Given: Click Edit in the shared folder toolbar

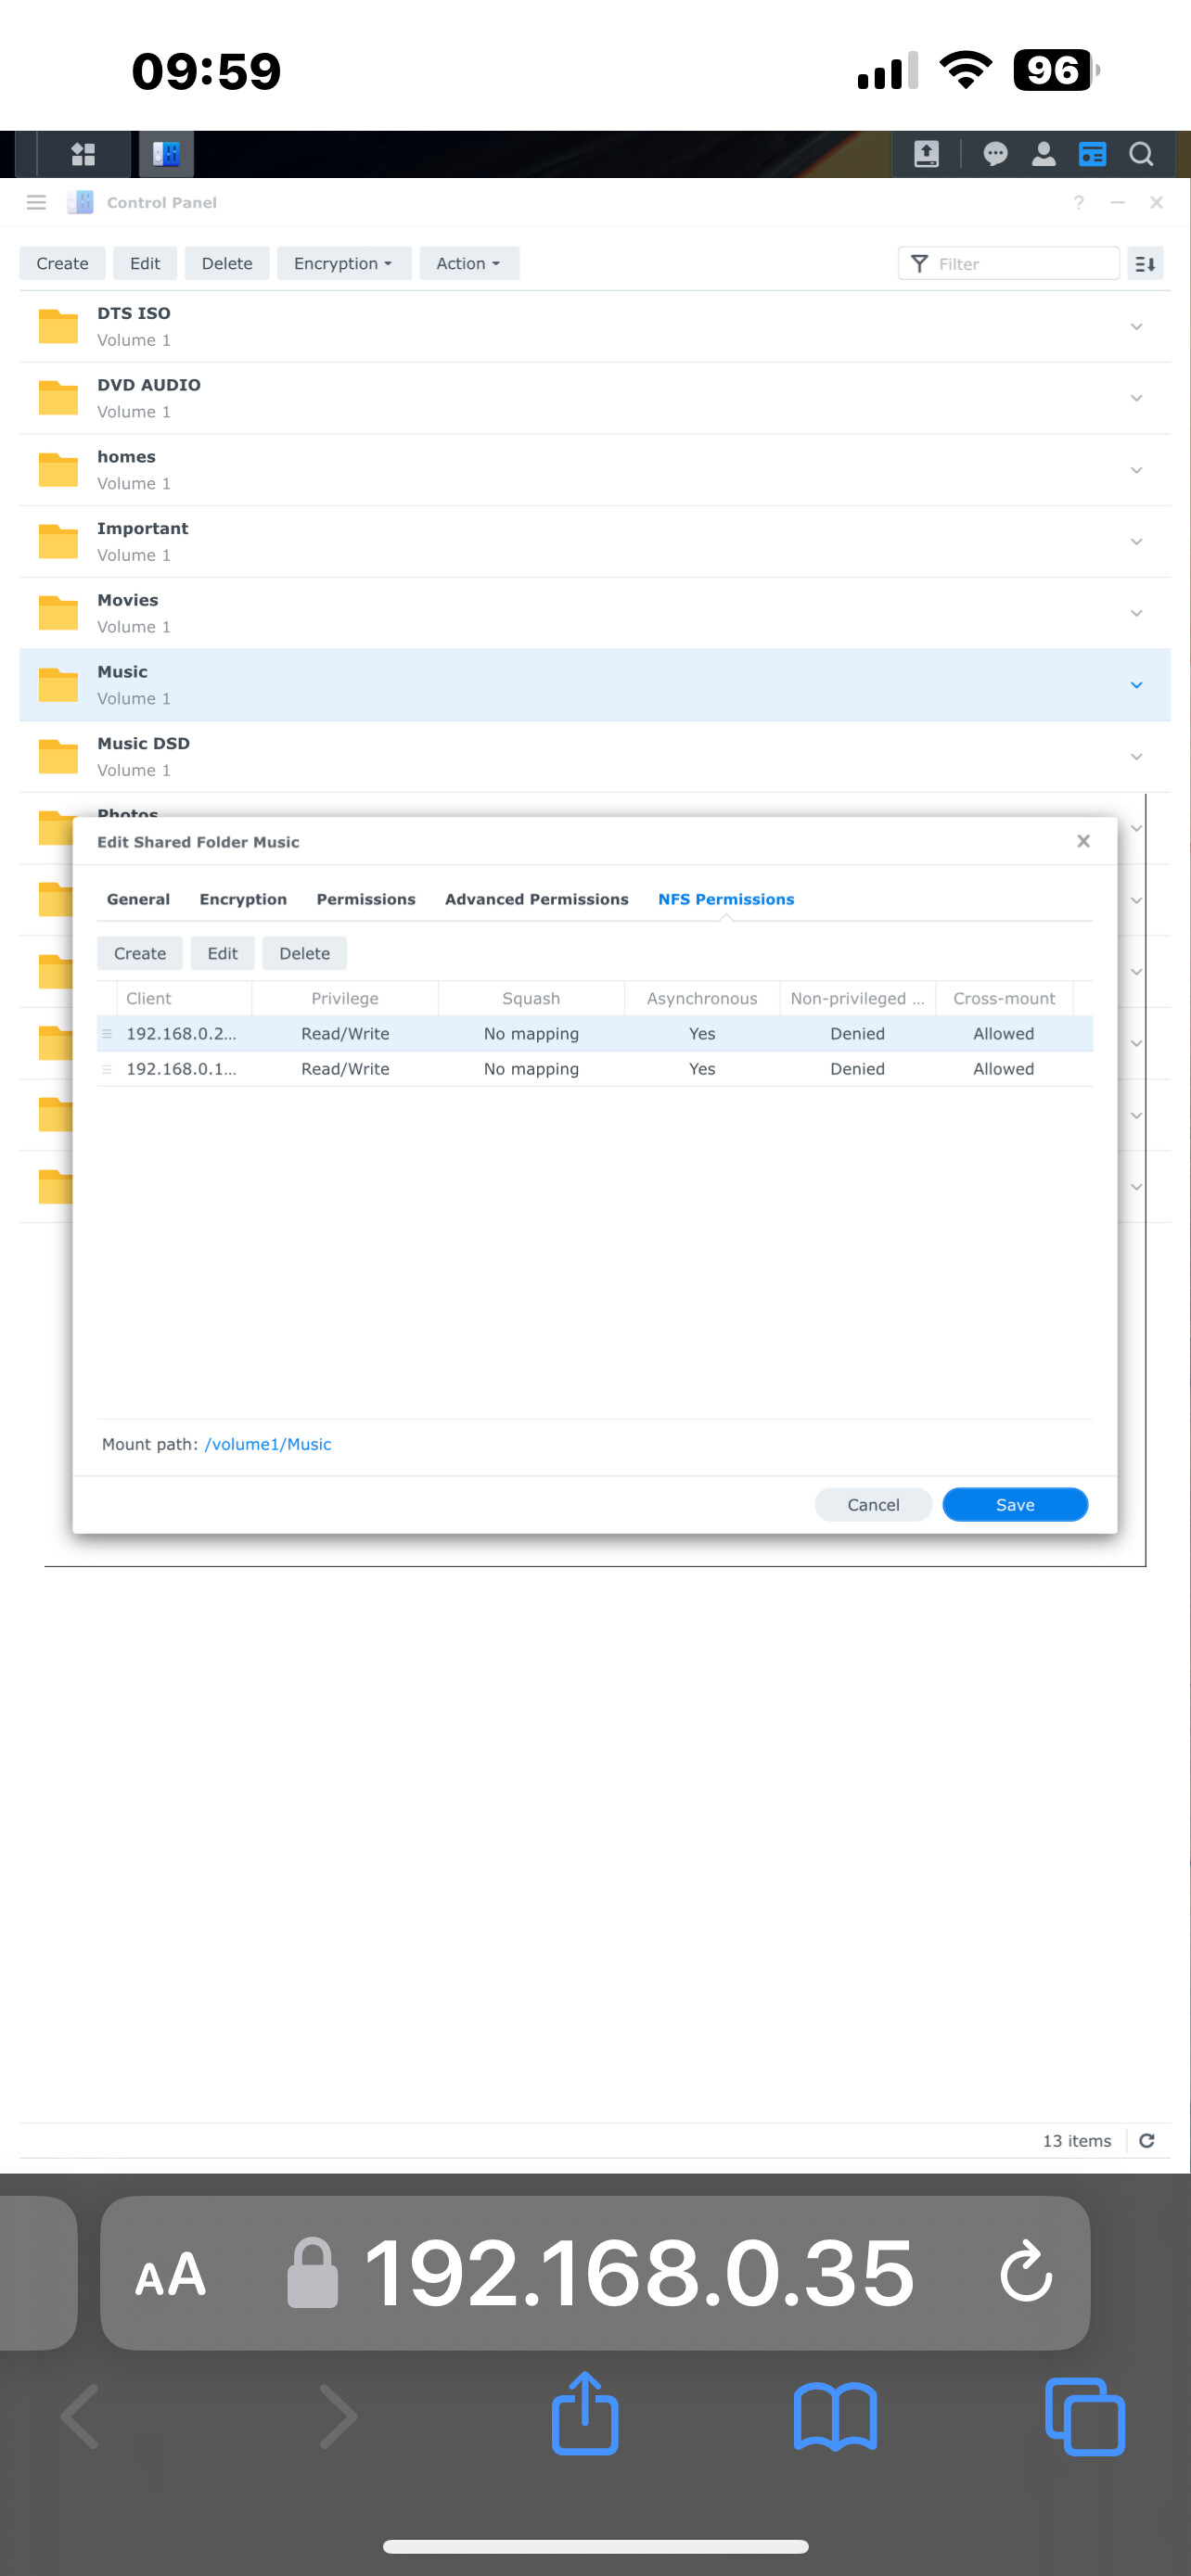Looking at the screenshot, I should (145, 264).
